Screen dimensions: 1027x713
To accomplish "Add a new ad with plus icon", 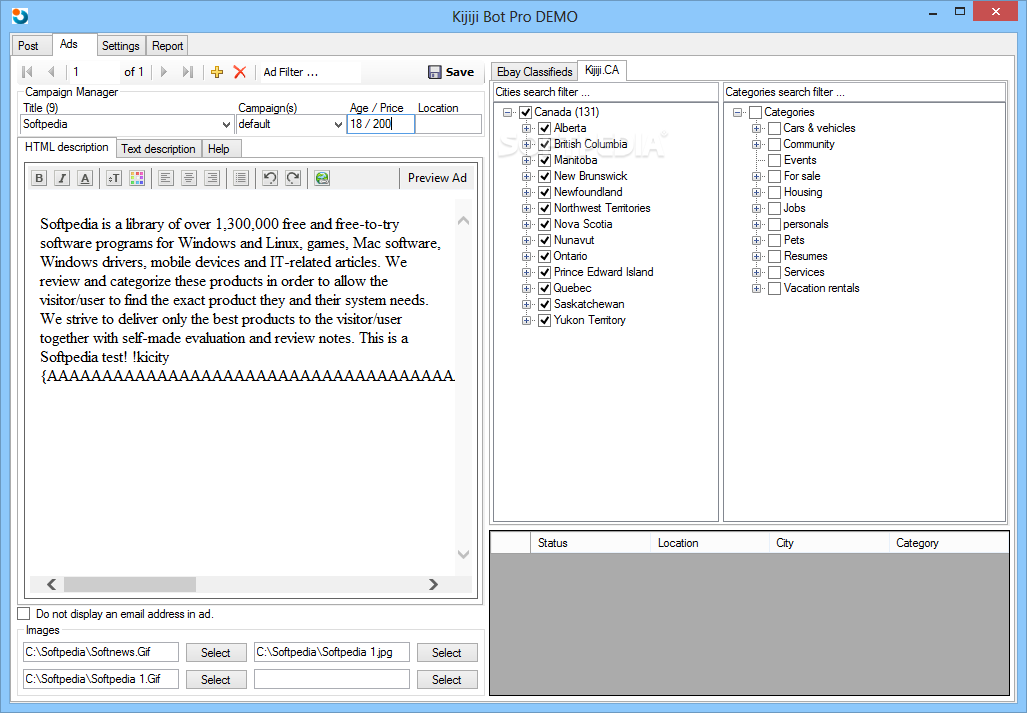I will click(x=217, y=72).
